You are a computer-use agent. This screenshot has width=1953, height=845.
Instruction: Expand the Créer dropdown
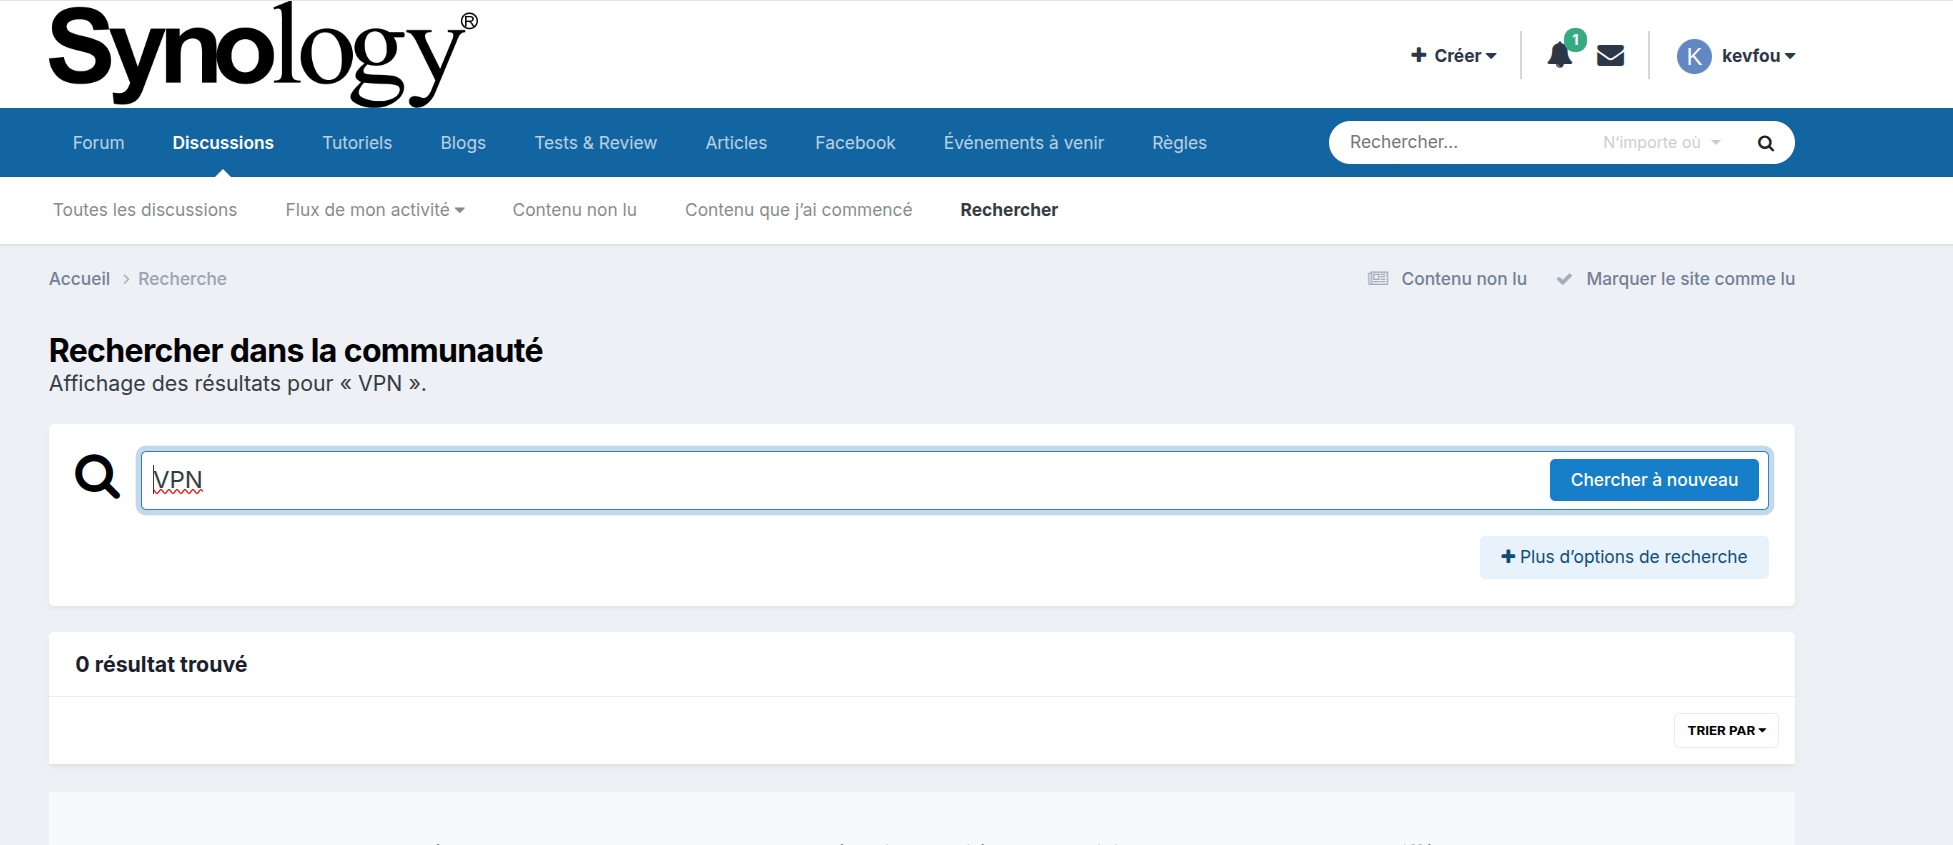[x=1453, y=56]
